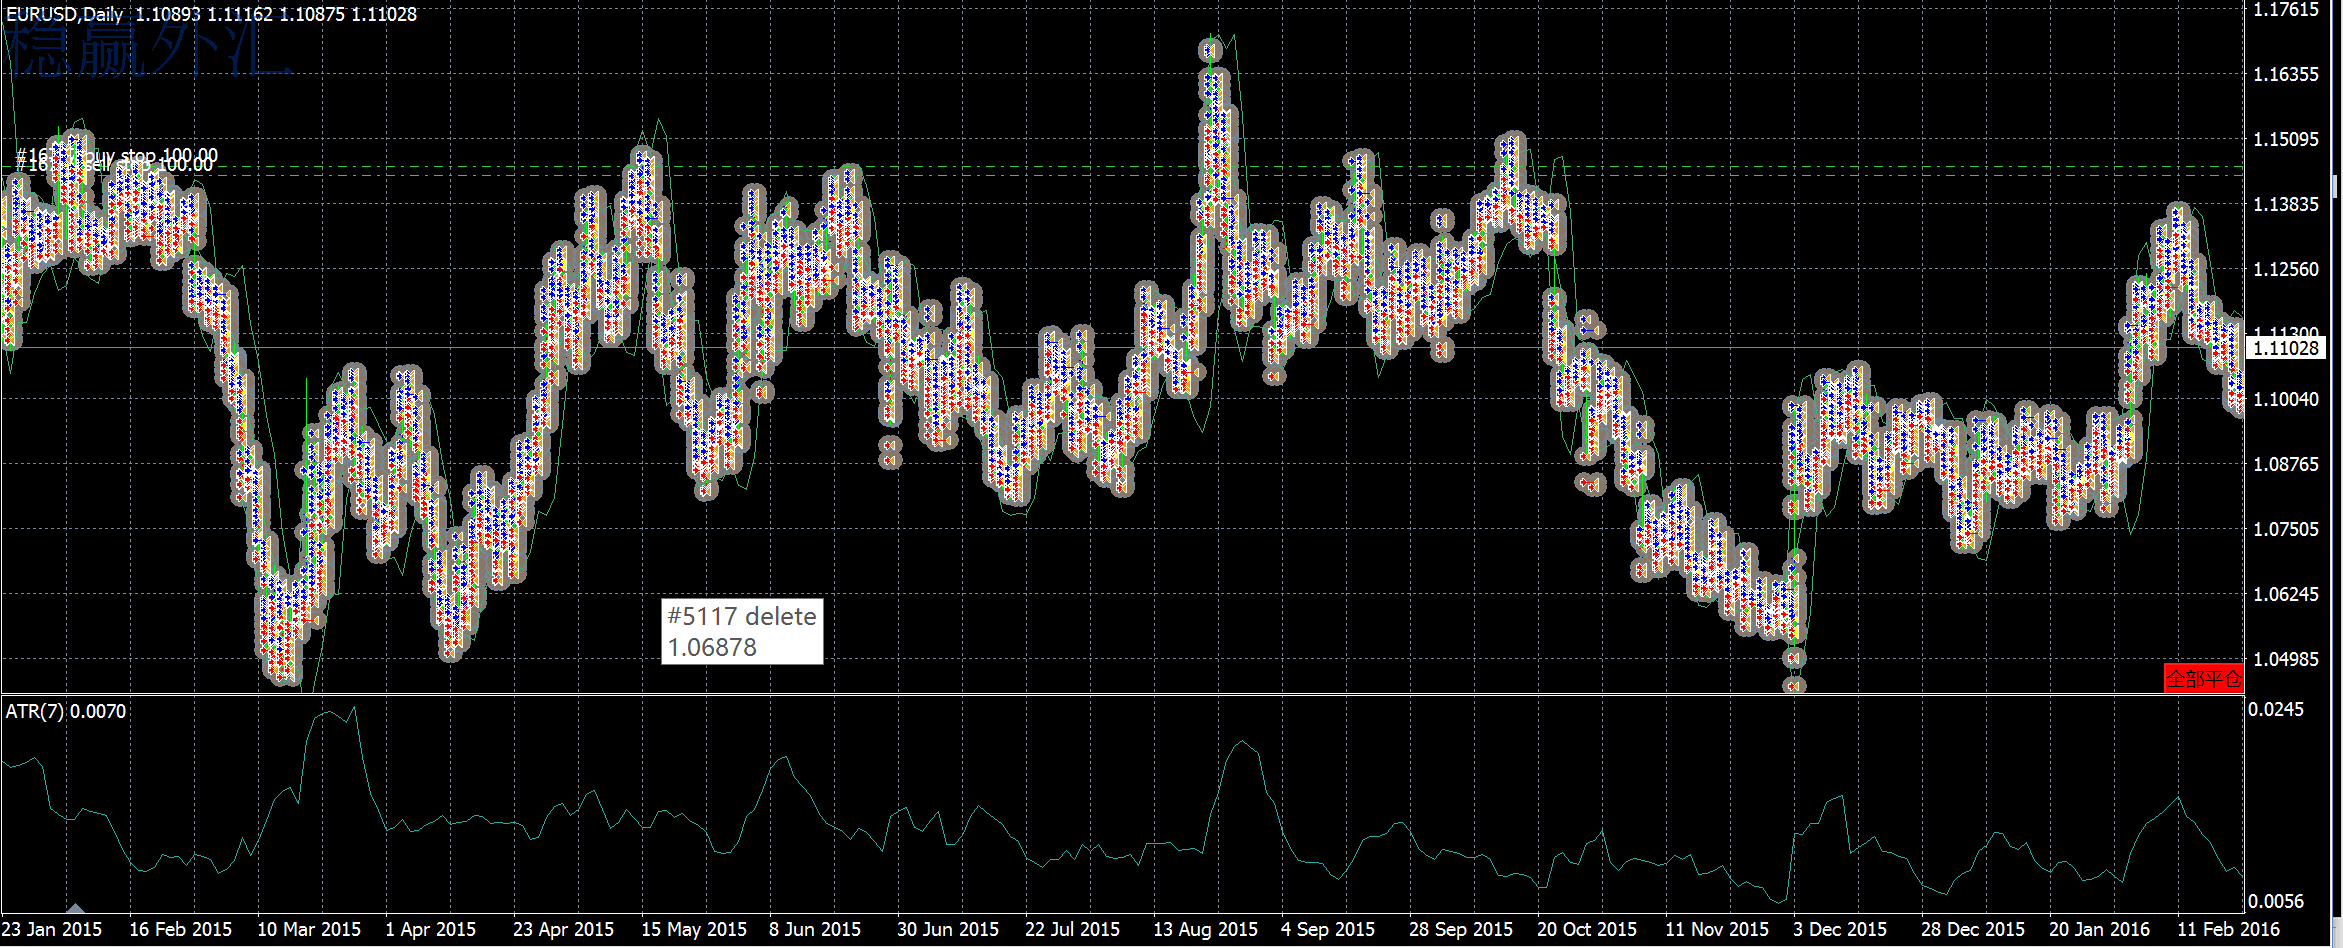Click the 16 Feb 2015 date label
The height and width of the screenshot is (948, 2343).
(x=181, y=929)
